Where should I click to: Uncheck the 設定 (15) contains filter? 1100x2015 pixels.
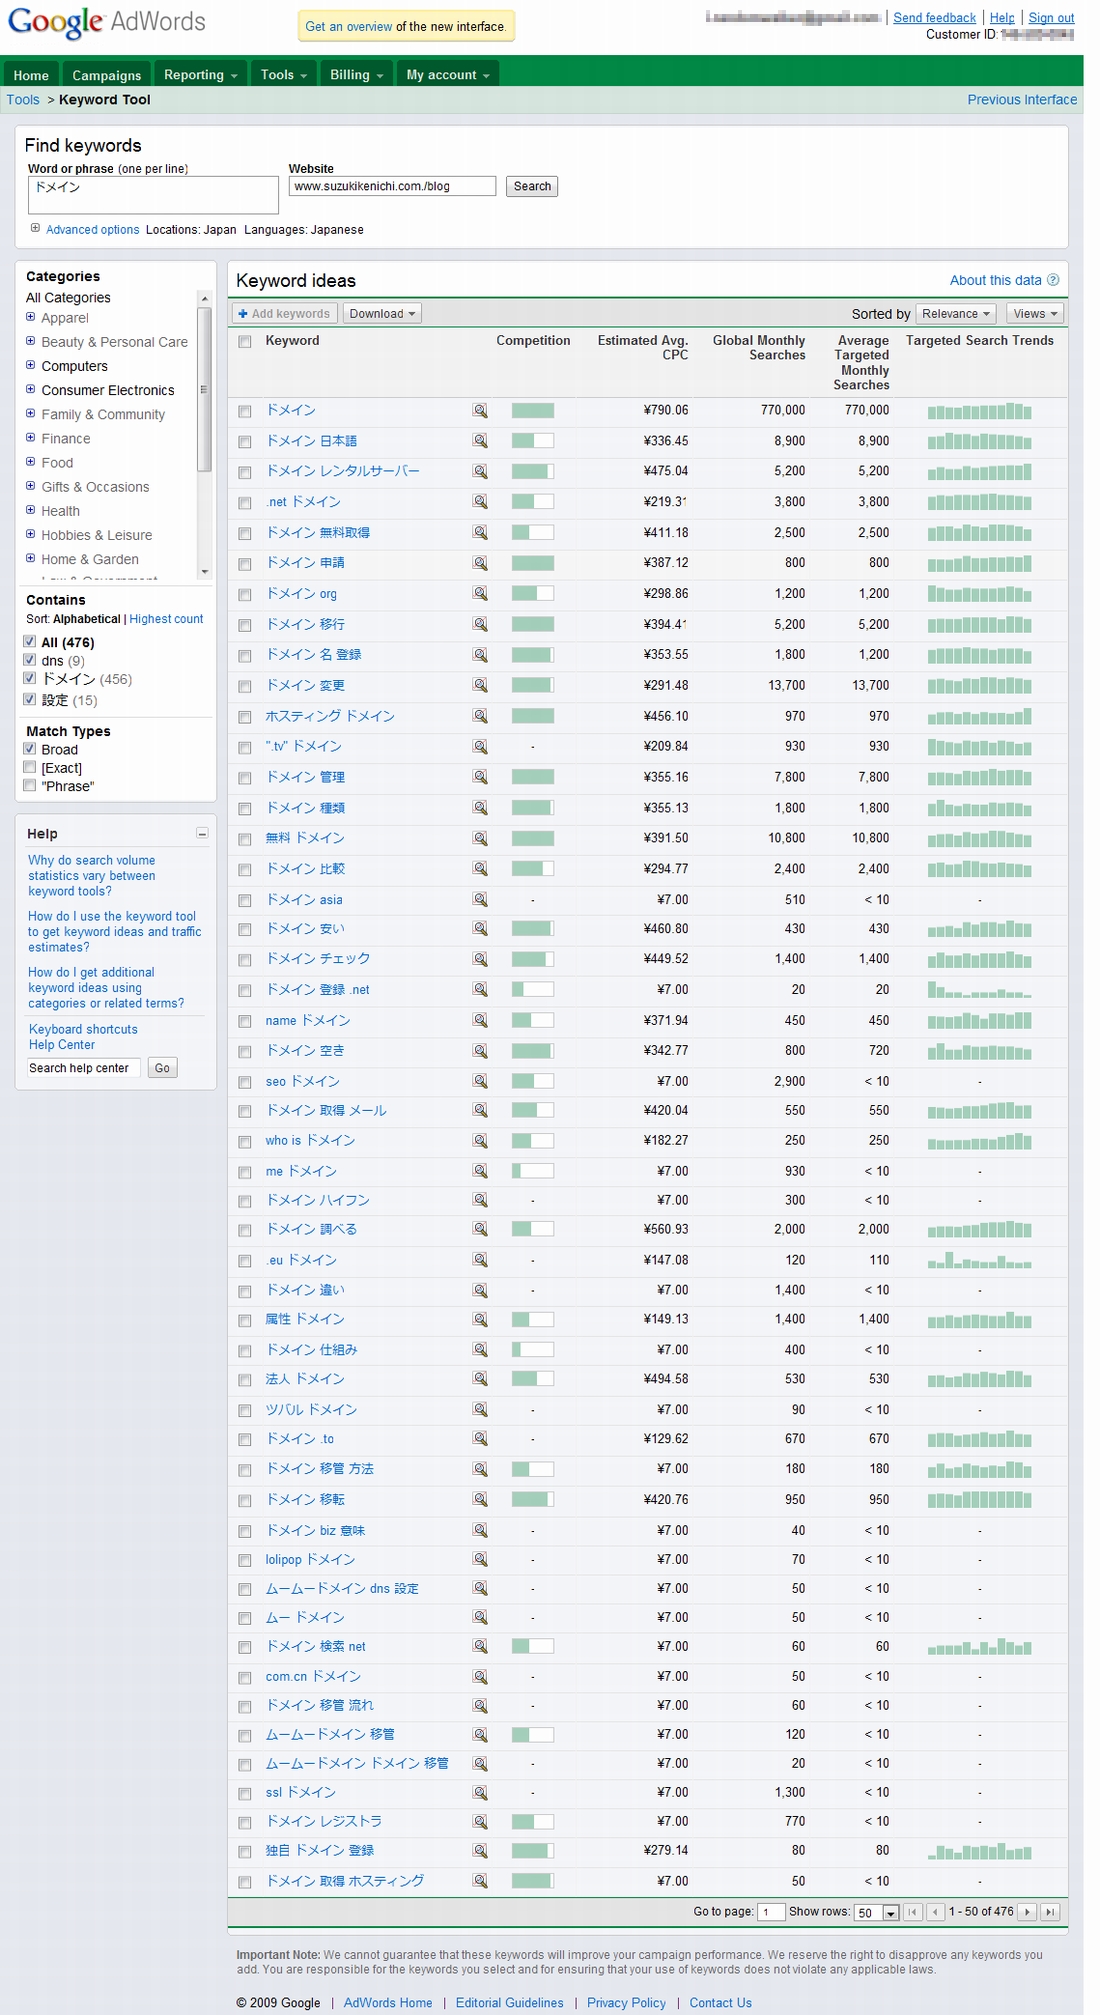(x=30, y=699)
